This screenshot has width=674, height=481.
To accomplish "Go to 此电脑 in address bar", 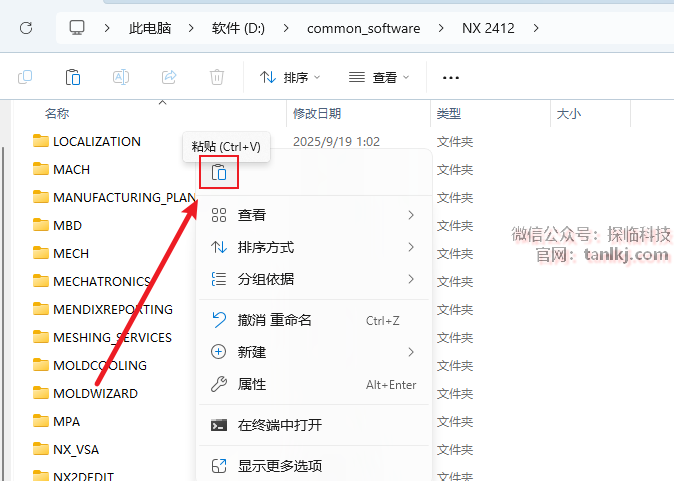I will click(x=150, y=28).
